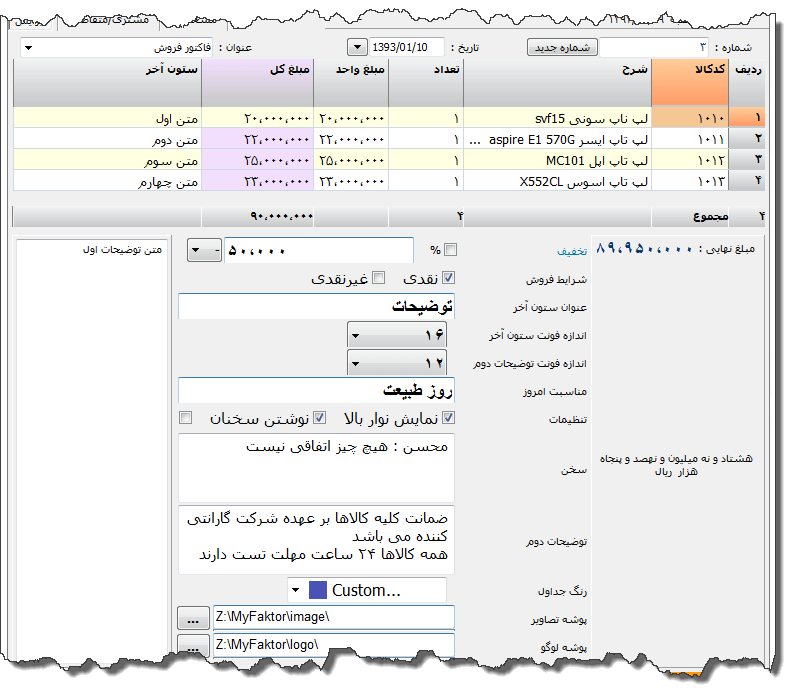Click the تخفیف (discount) link
Viewport: 792px width, 695px height.
click(572, 252)
